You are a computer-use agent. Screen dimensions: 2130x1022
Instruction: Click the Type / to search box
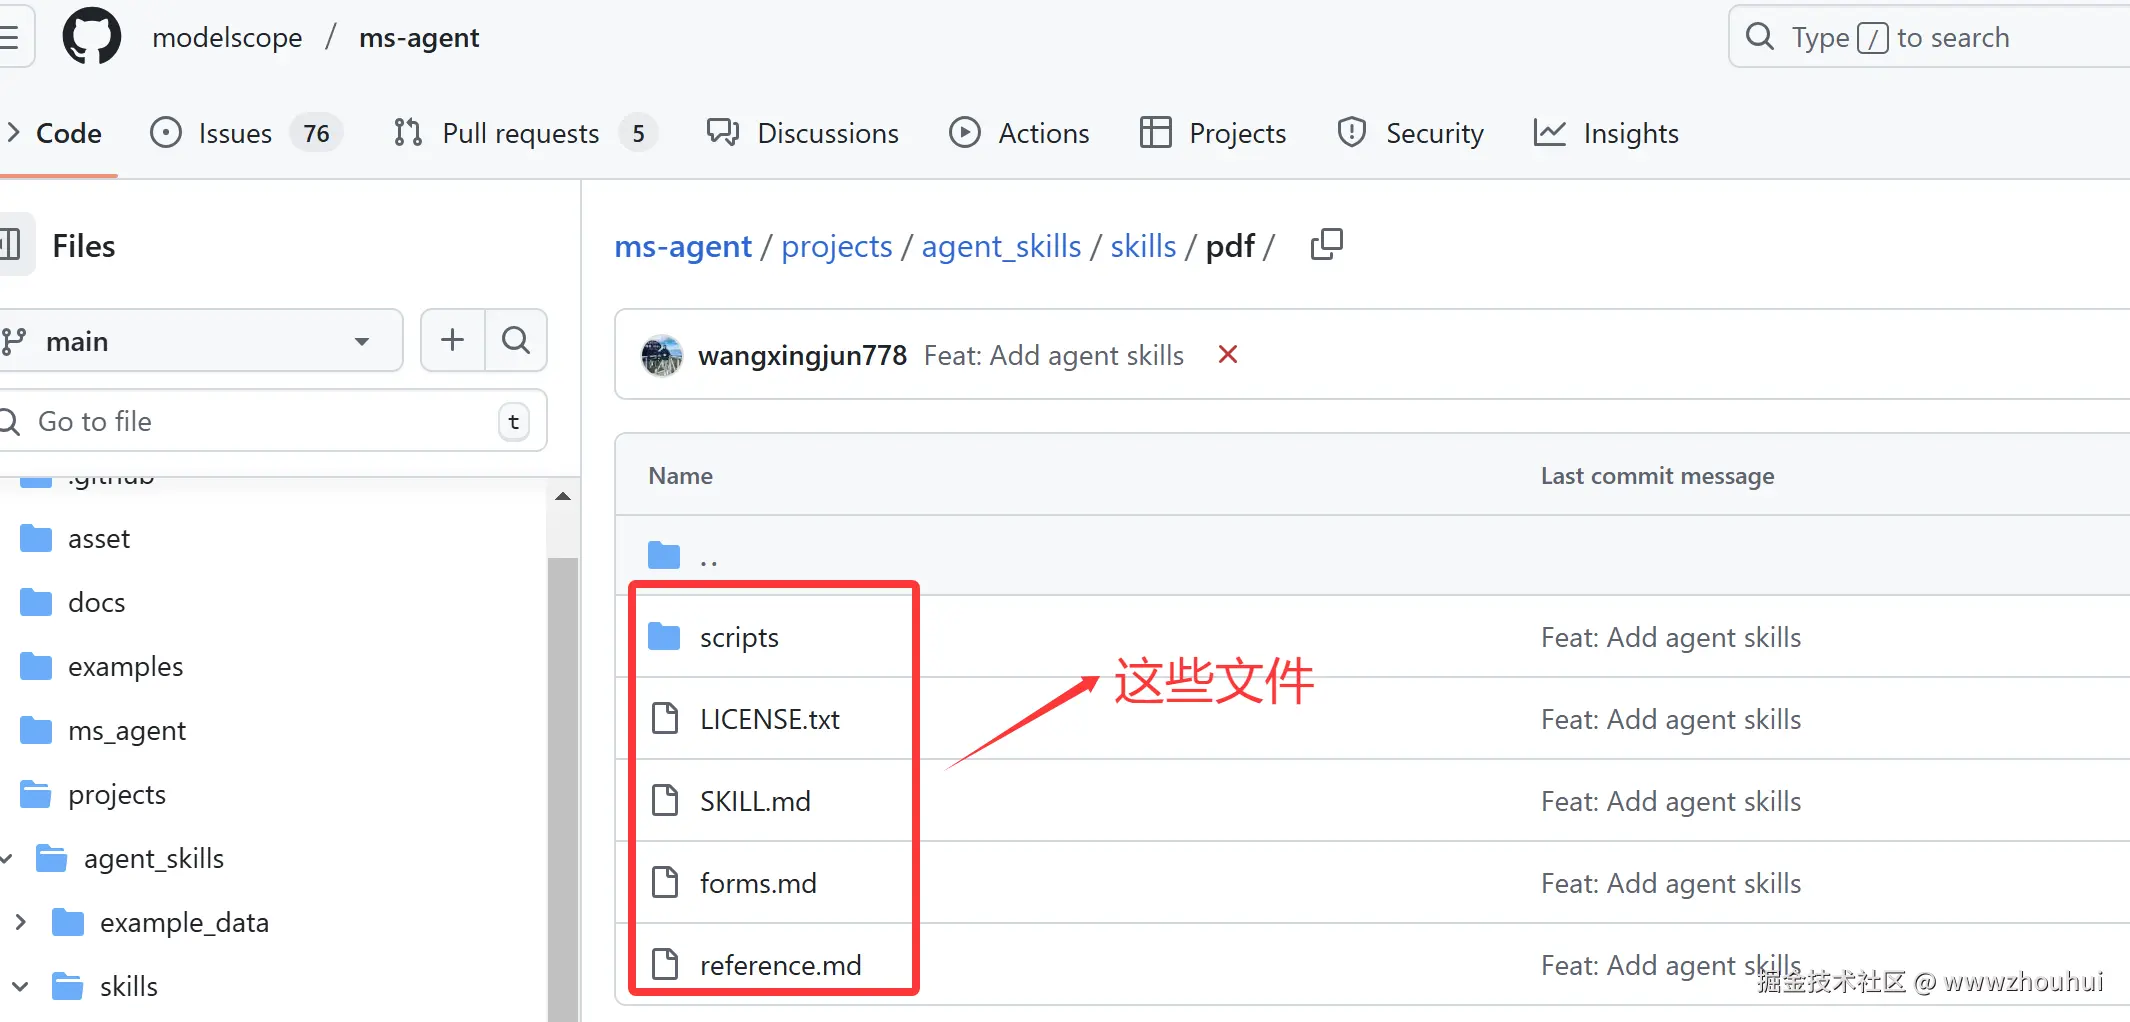click(1929, 37)
